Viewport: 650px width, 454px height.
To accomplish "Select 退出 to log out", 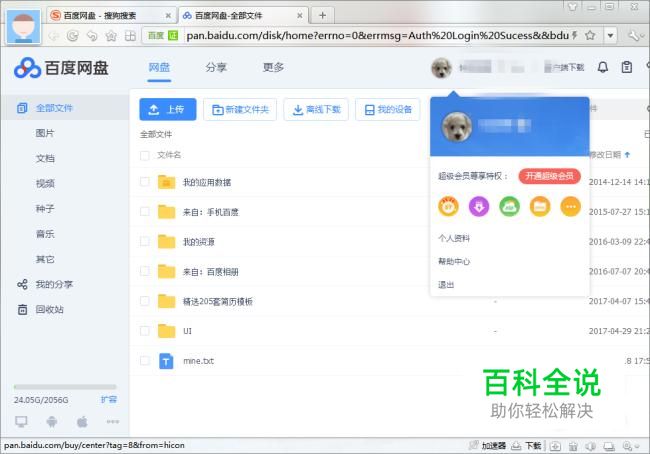I will click(446, 285).
